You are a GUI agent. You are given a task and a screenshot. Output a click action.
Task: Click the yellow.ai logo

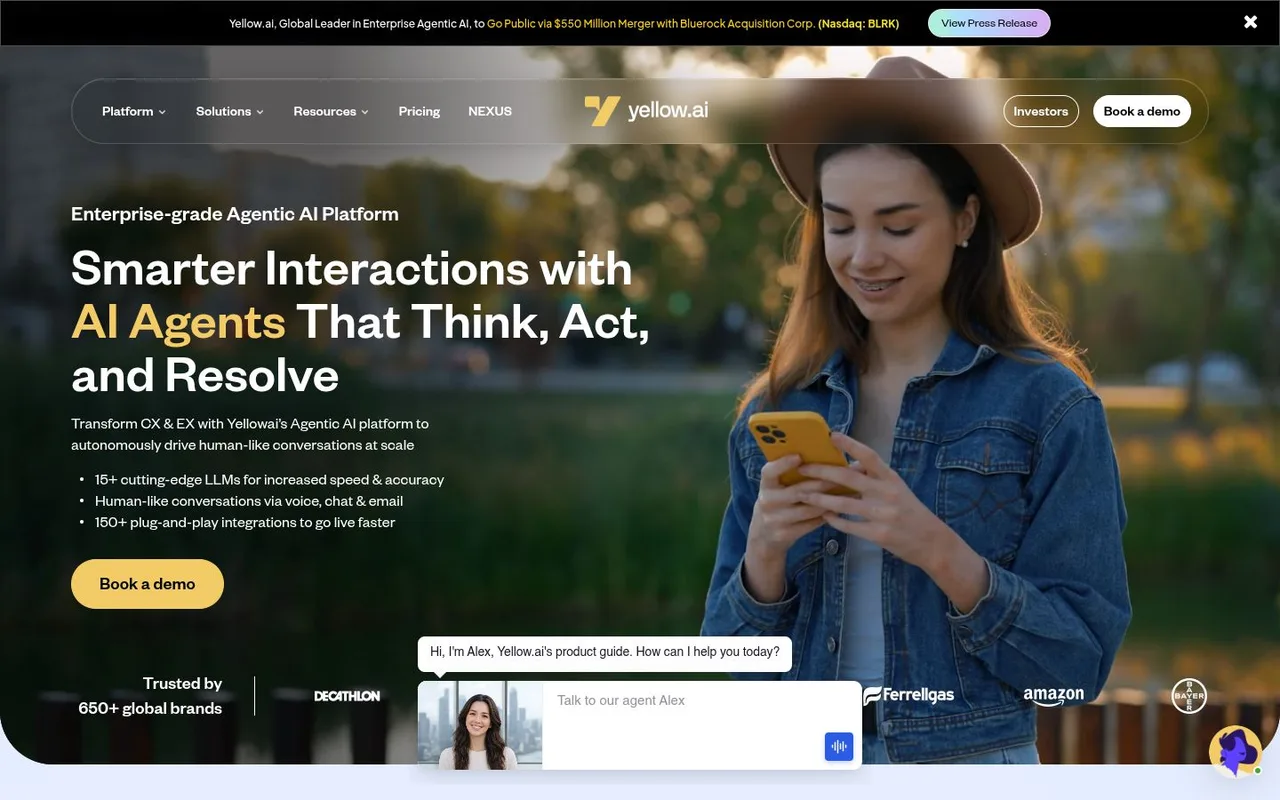coord(646,110)
